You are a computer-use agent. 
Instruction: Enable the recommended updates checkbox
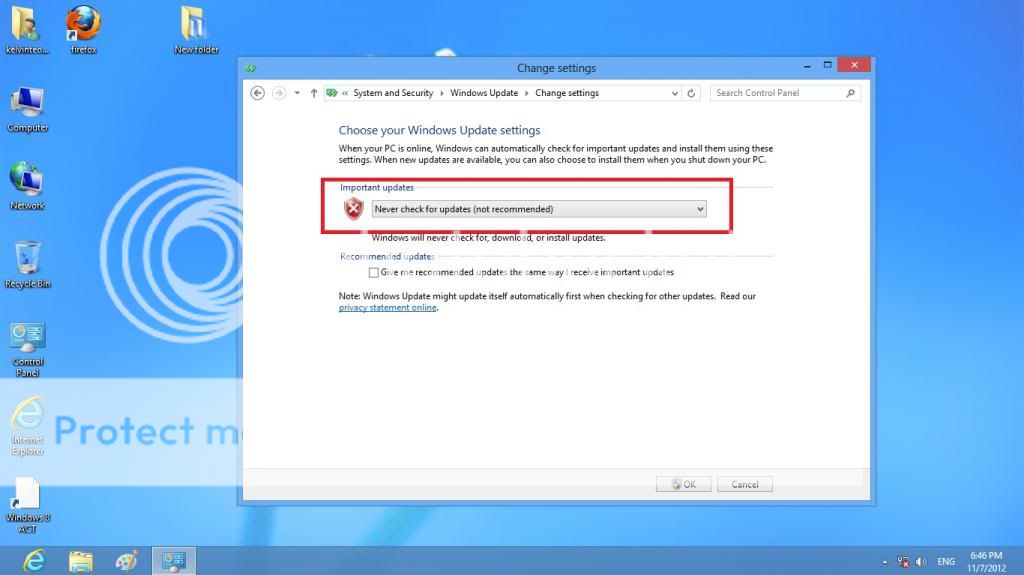coord(374,272)
